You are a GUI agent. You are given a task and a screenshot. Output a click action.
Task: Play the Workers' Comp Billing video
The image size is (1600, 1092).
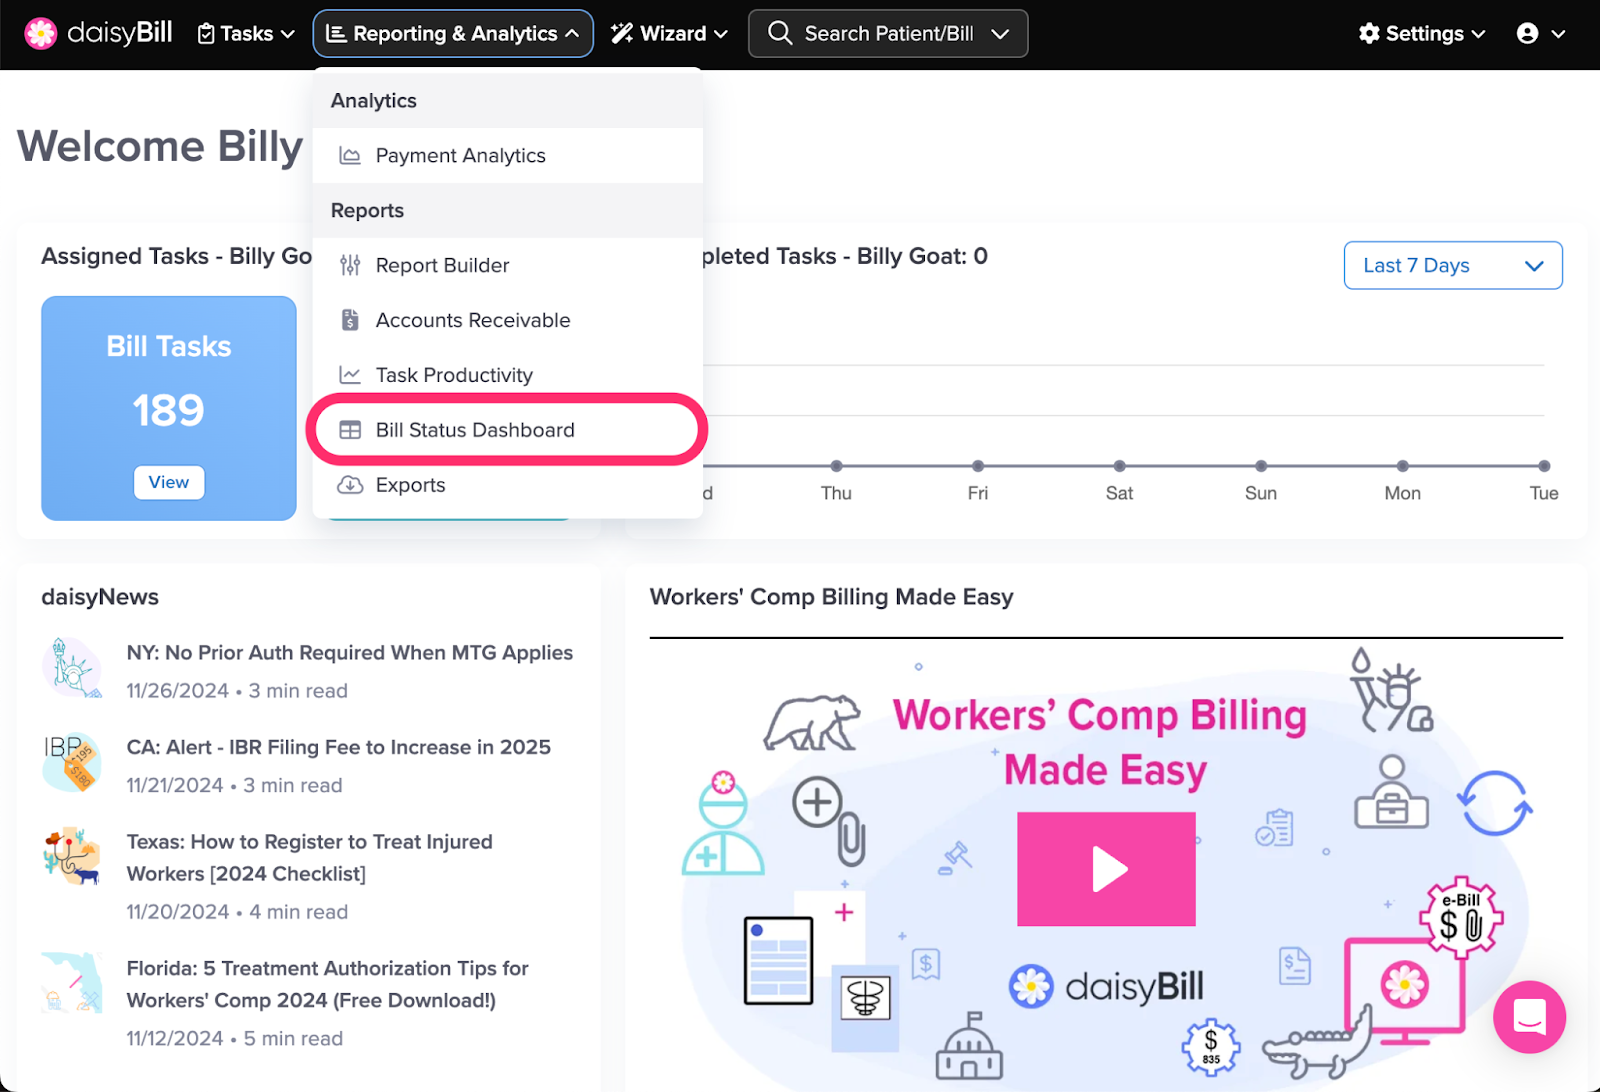point(1106,869)
